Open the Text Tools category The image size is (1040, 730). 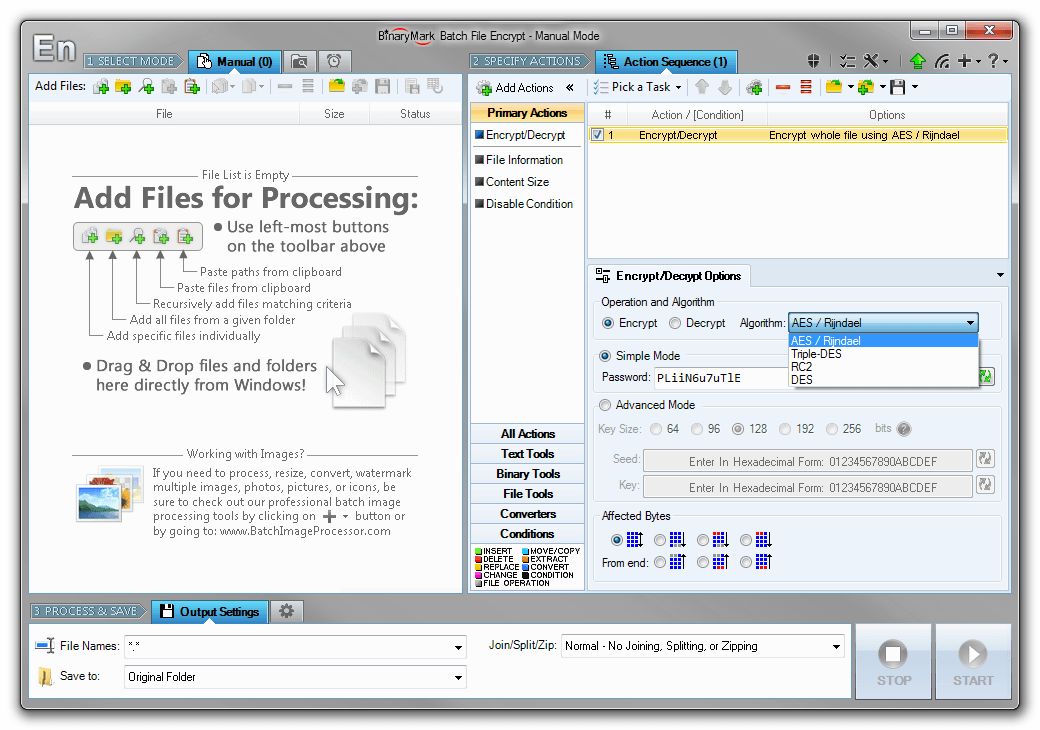[526, 453]
